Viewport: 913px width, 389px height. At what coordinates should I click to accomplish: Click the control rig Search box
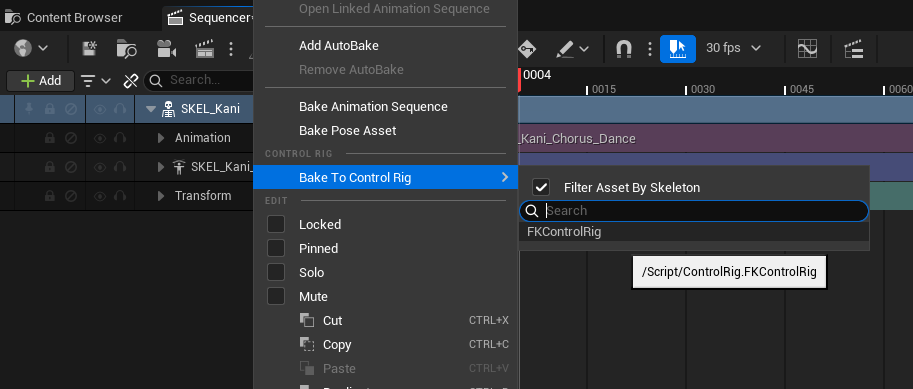pyautogui.click(x=693, y=211)
